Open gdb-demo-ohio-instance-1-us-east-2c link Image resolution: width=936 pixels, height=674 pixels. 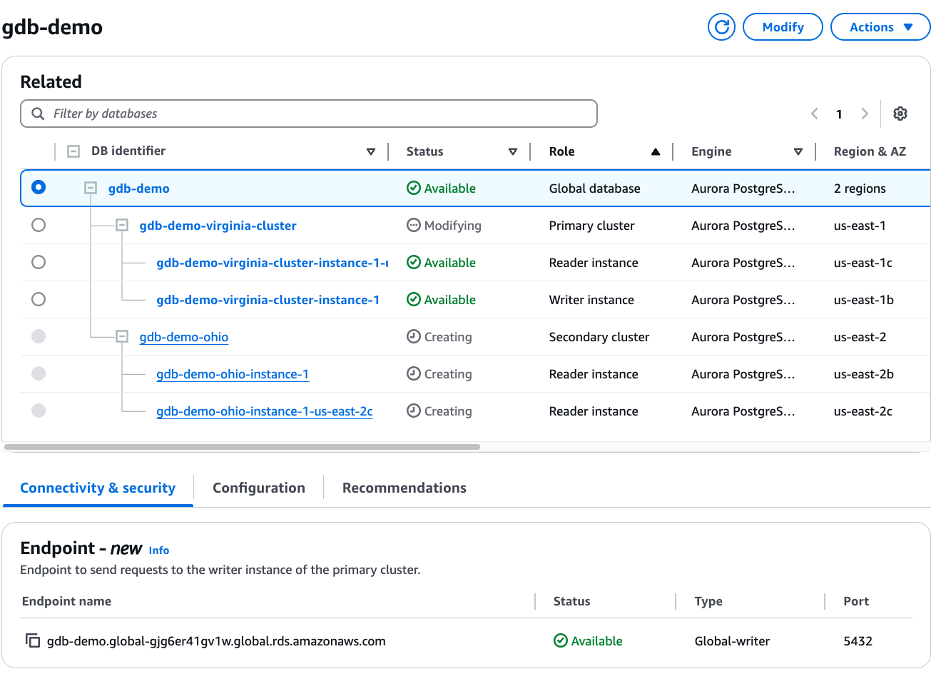(x=264, y=411)
